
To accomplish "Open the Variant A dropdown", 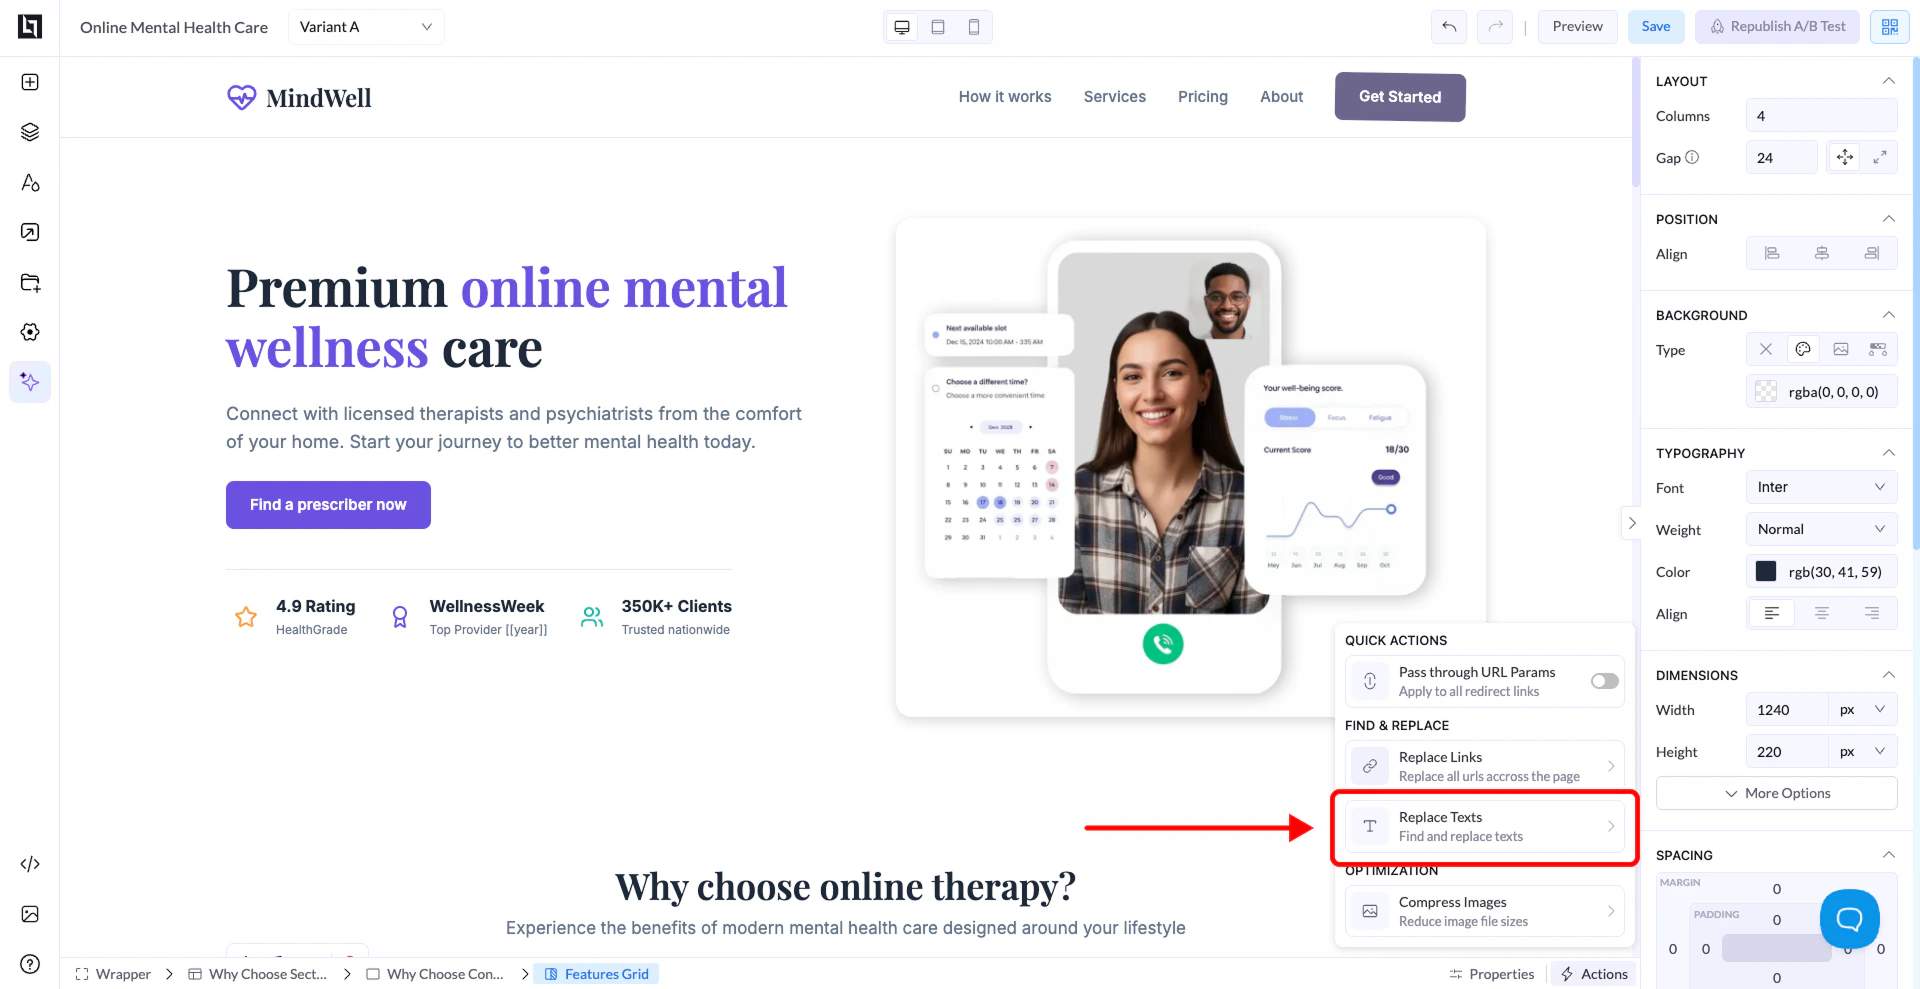I will [366, 27].
